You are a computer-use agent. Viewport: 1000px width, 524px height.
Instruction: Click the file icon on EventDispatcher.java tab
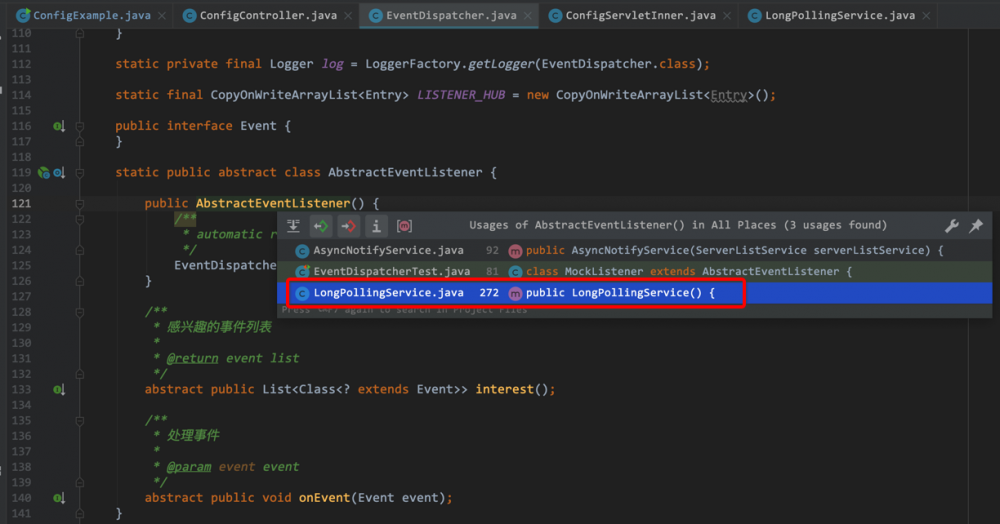(376, 15)
